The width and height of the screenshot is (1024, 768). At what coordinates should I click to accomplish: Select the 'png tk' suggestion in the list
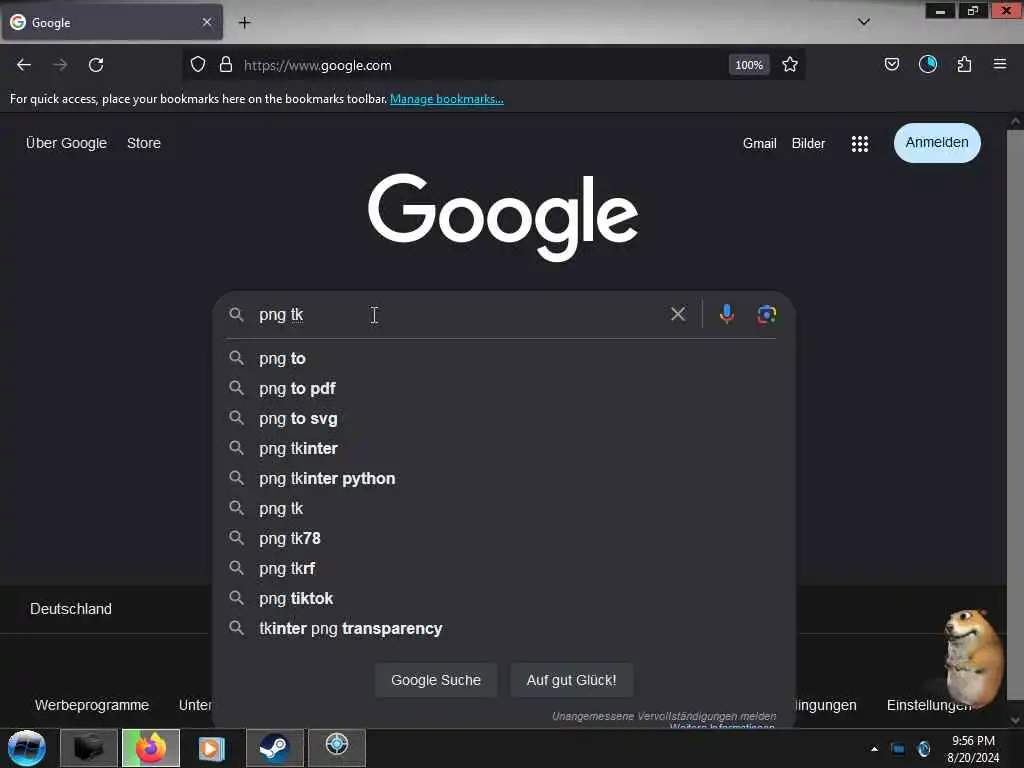502,509
